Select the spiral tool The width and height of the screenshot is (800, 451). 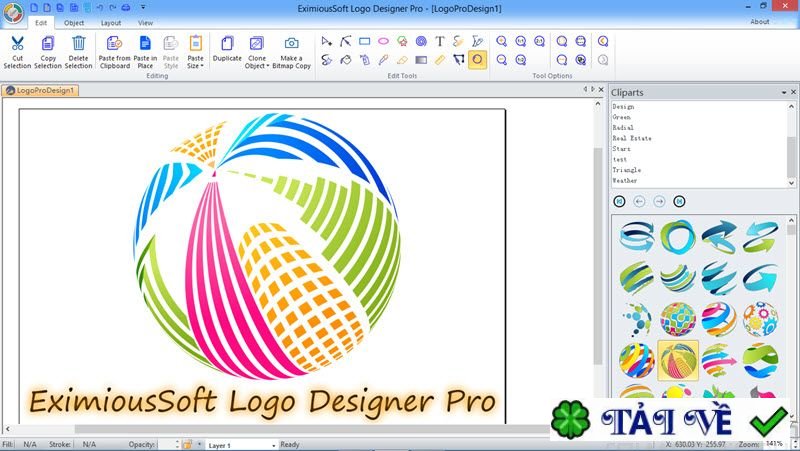421,41
